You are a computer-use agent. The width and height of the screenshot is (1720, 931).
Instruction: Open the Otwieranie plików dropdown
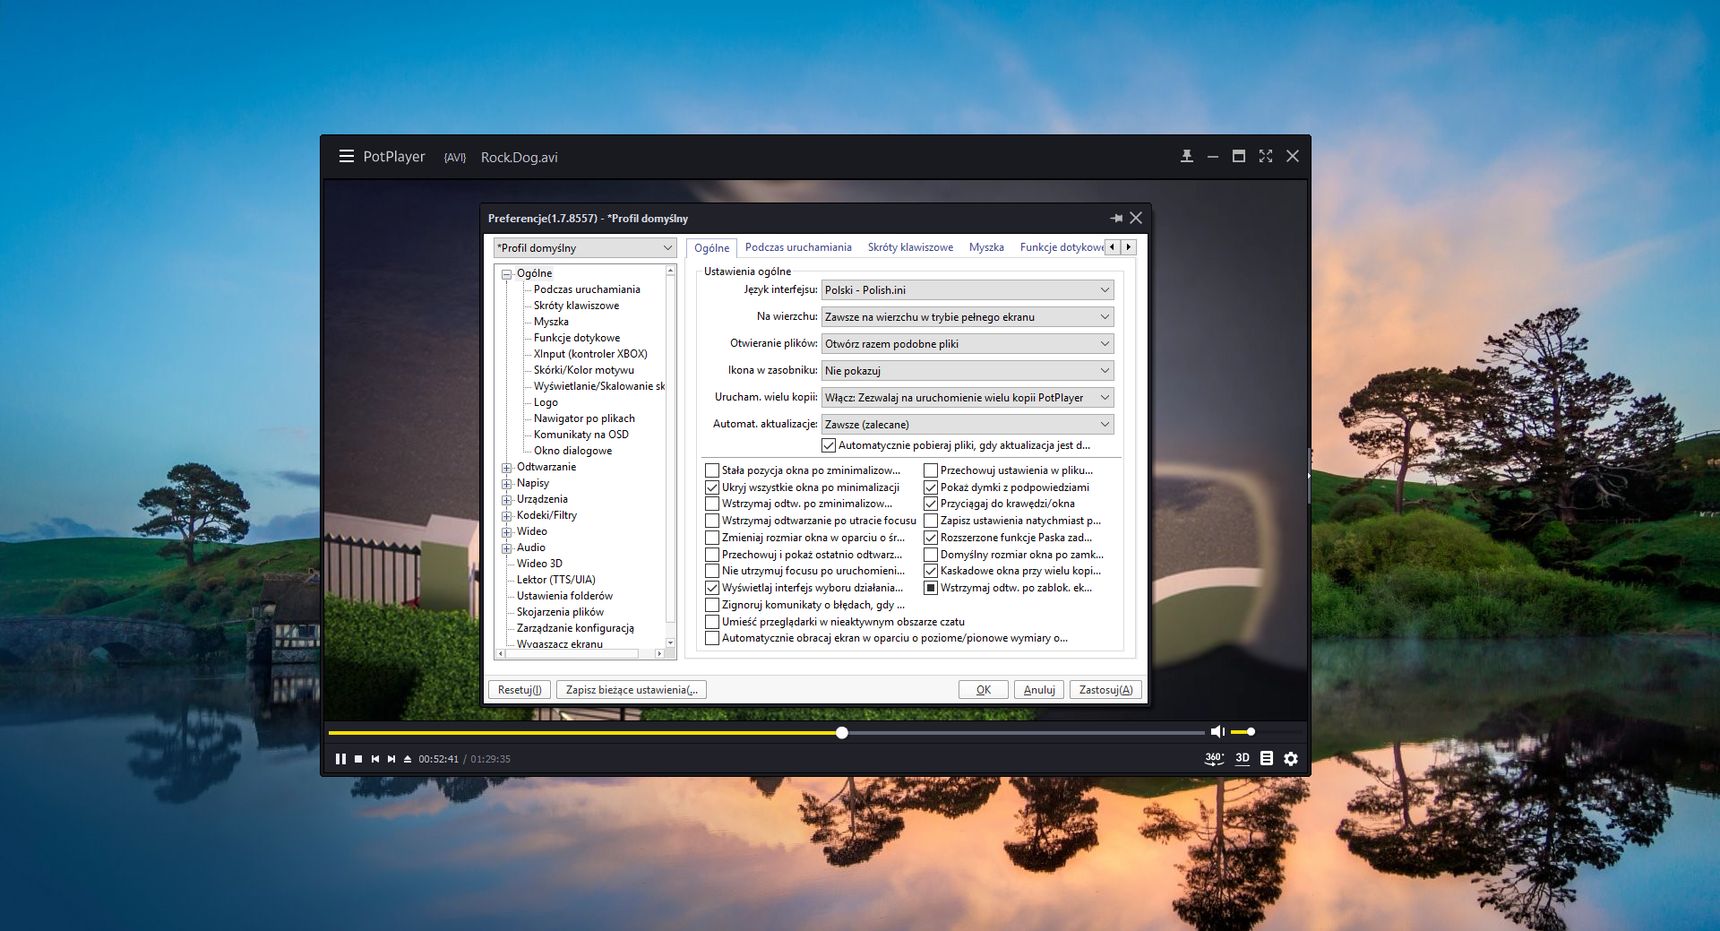(x=967, y=344)
